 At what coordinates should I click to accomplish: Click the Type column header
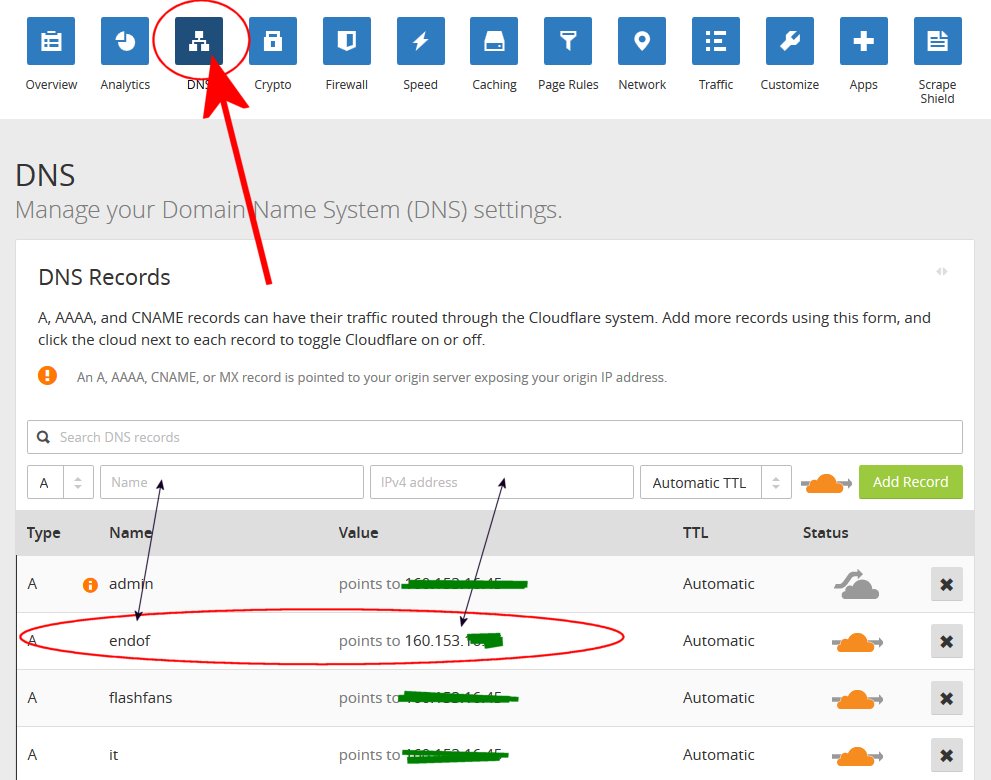pos(44,533)
